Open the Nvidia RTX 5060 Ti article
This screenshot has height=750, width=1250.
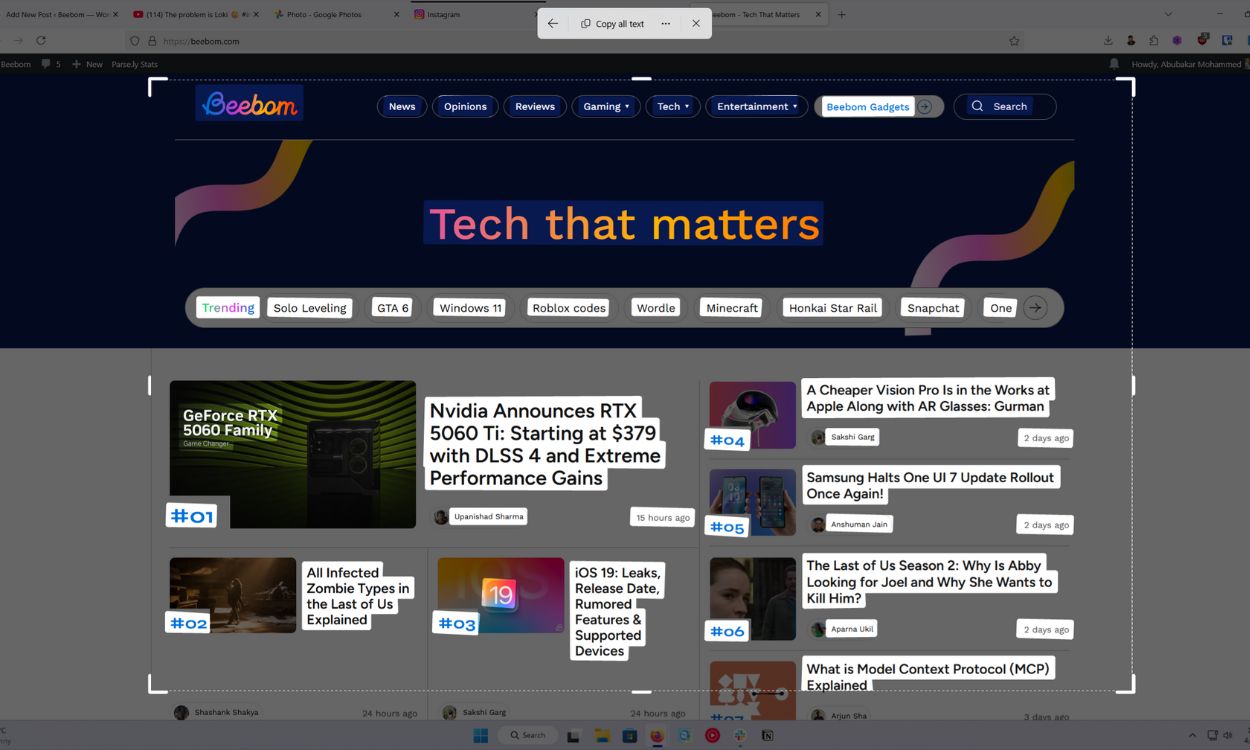pos(545,444)
